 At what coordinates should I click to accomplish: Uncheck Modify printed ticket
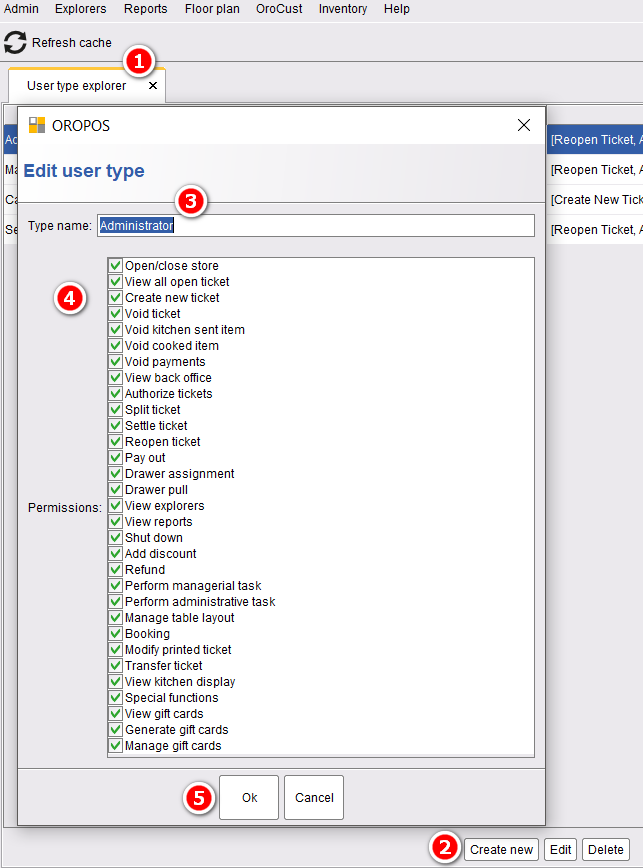tap(115, 650)
